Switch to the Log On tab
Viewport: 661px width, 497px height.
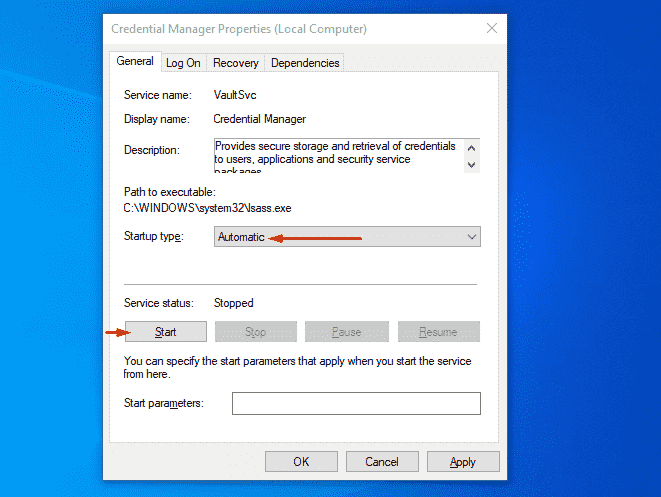183,63
